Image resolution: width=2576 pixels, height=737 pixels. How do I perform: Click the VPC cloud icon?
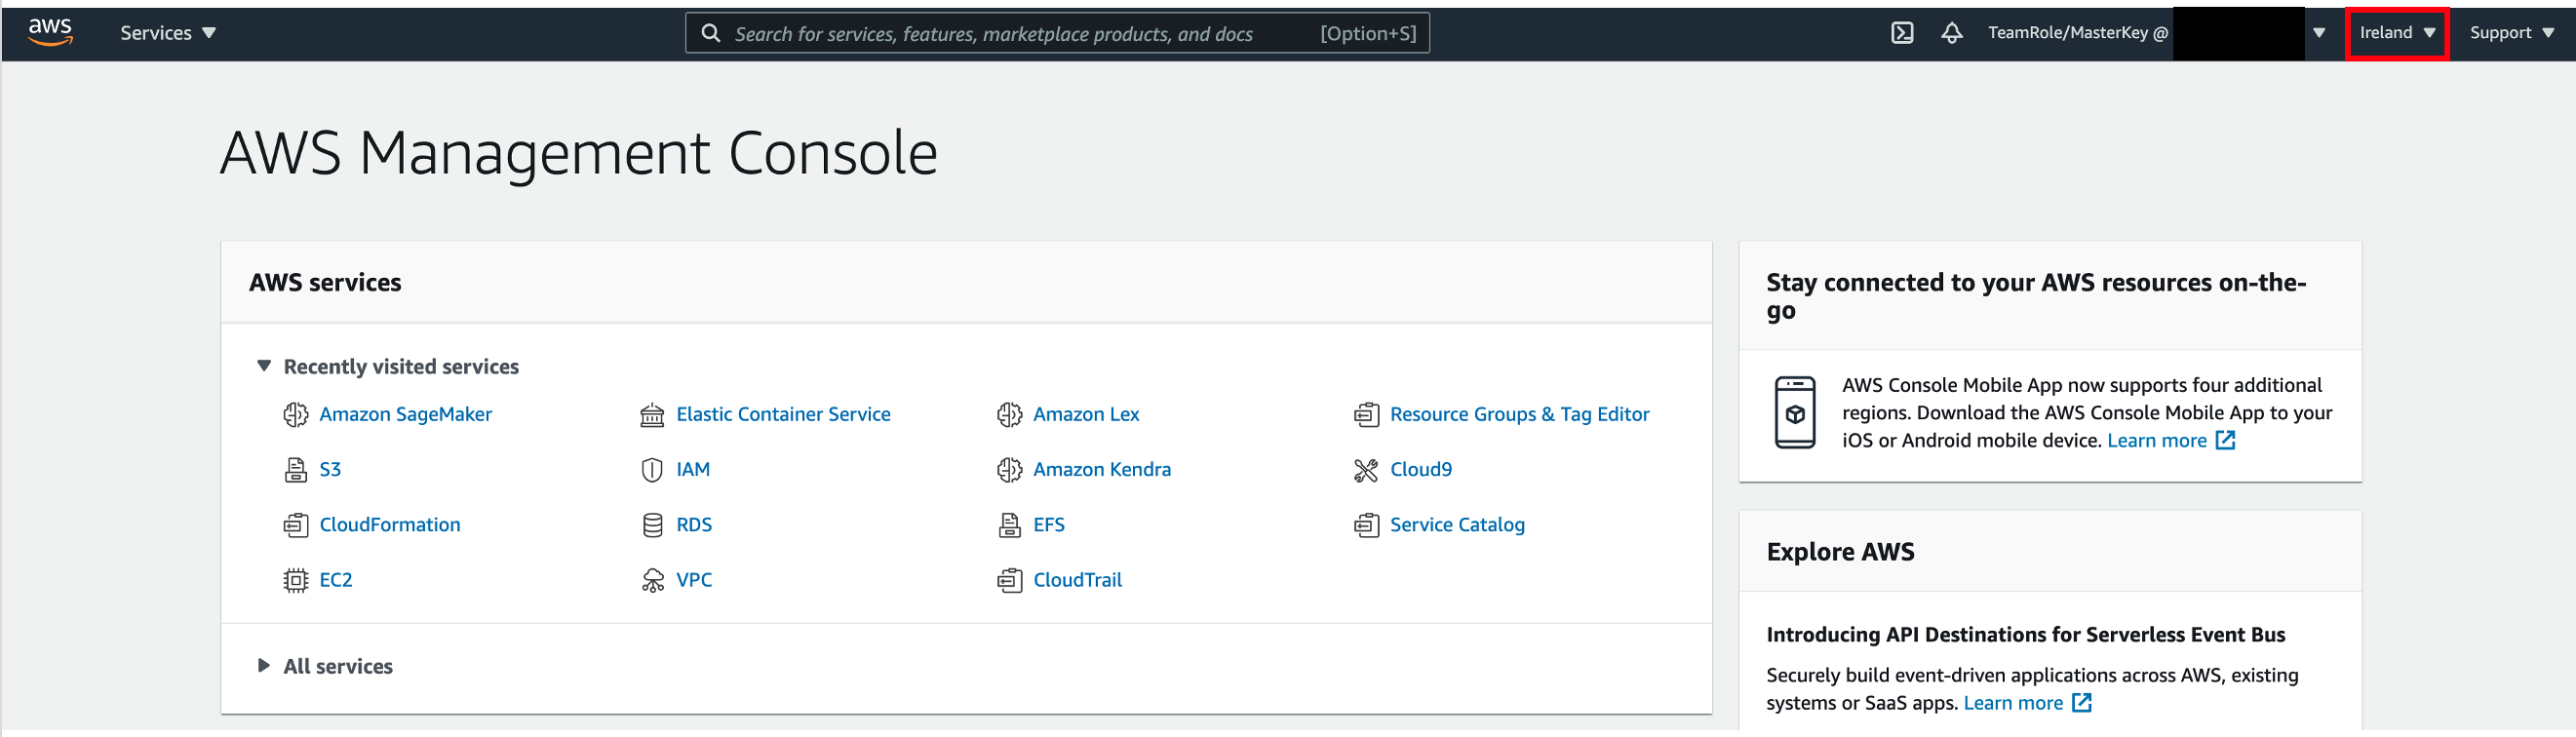(x=652, y=580)
